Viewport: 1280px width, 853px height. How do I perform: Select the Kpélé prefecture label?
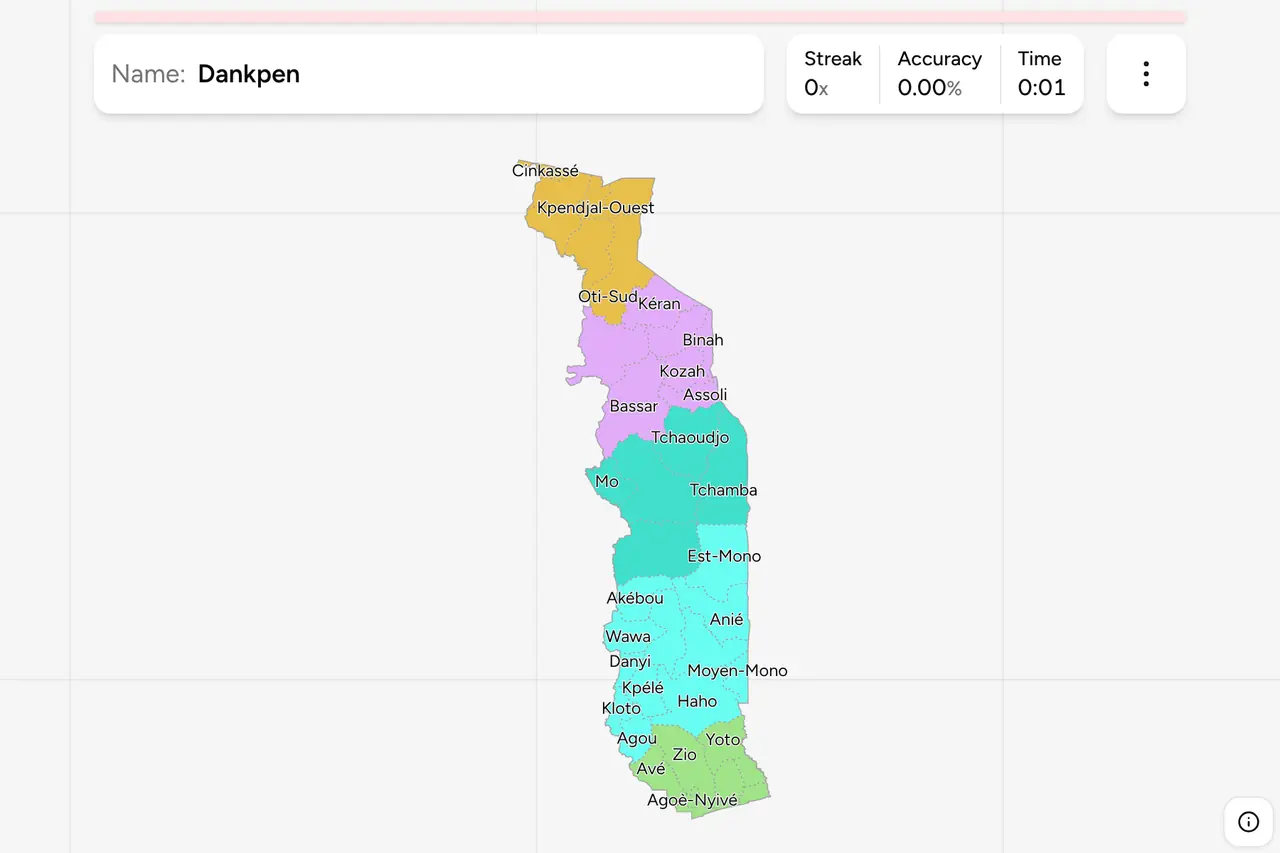[643, 688]
